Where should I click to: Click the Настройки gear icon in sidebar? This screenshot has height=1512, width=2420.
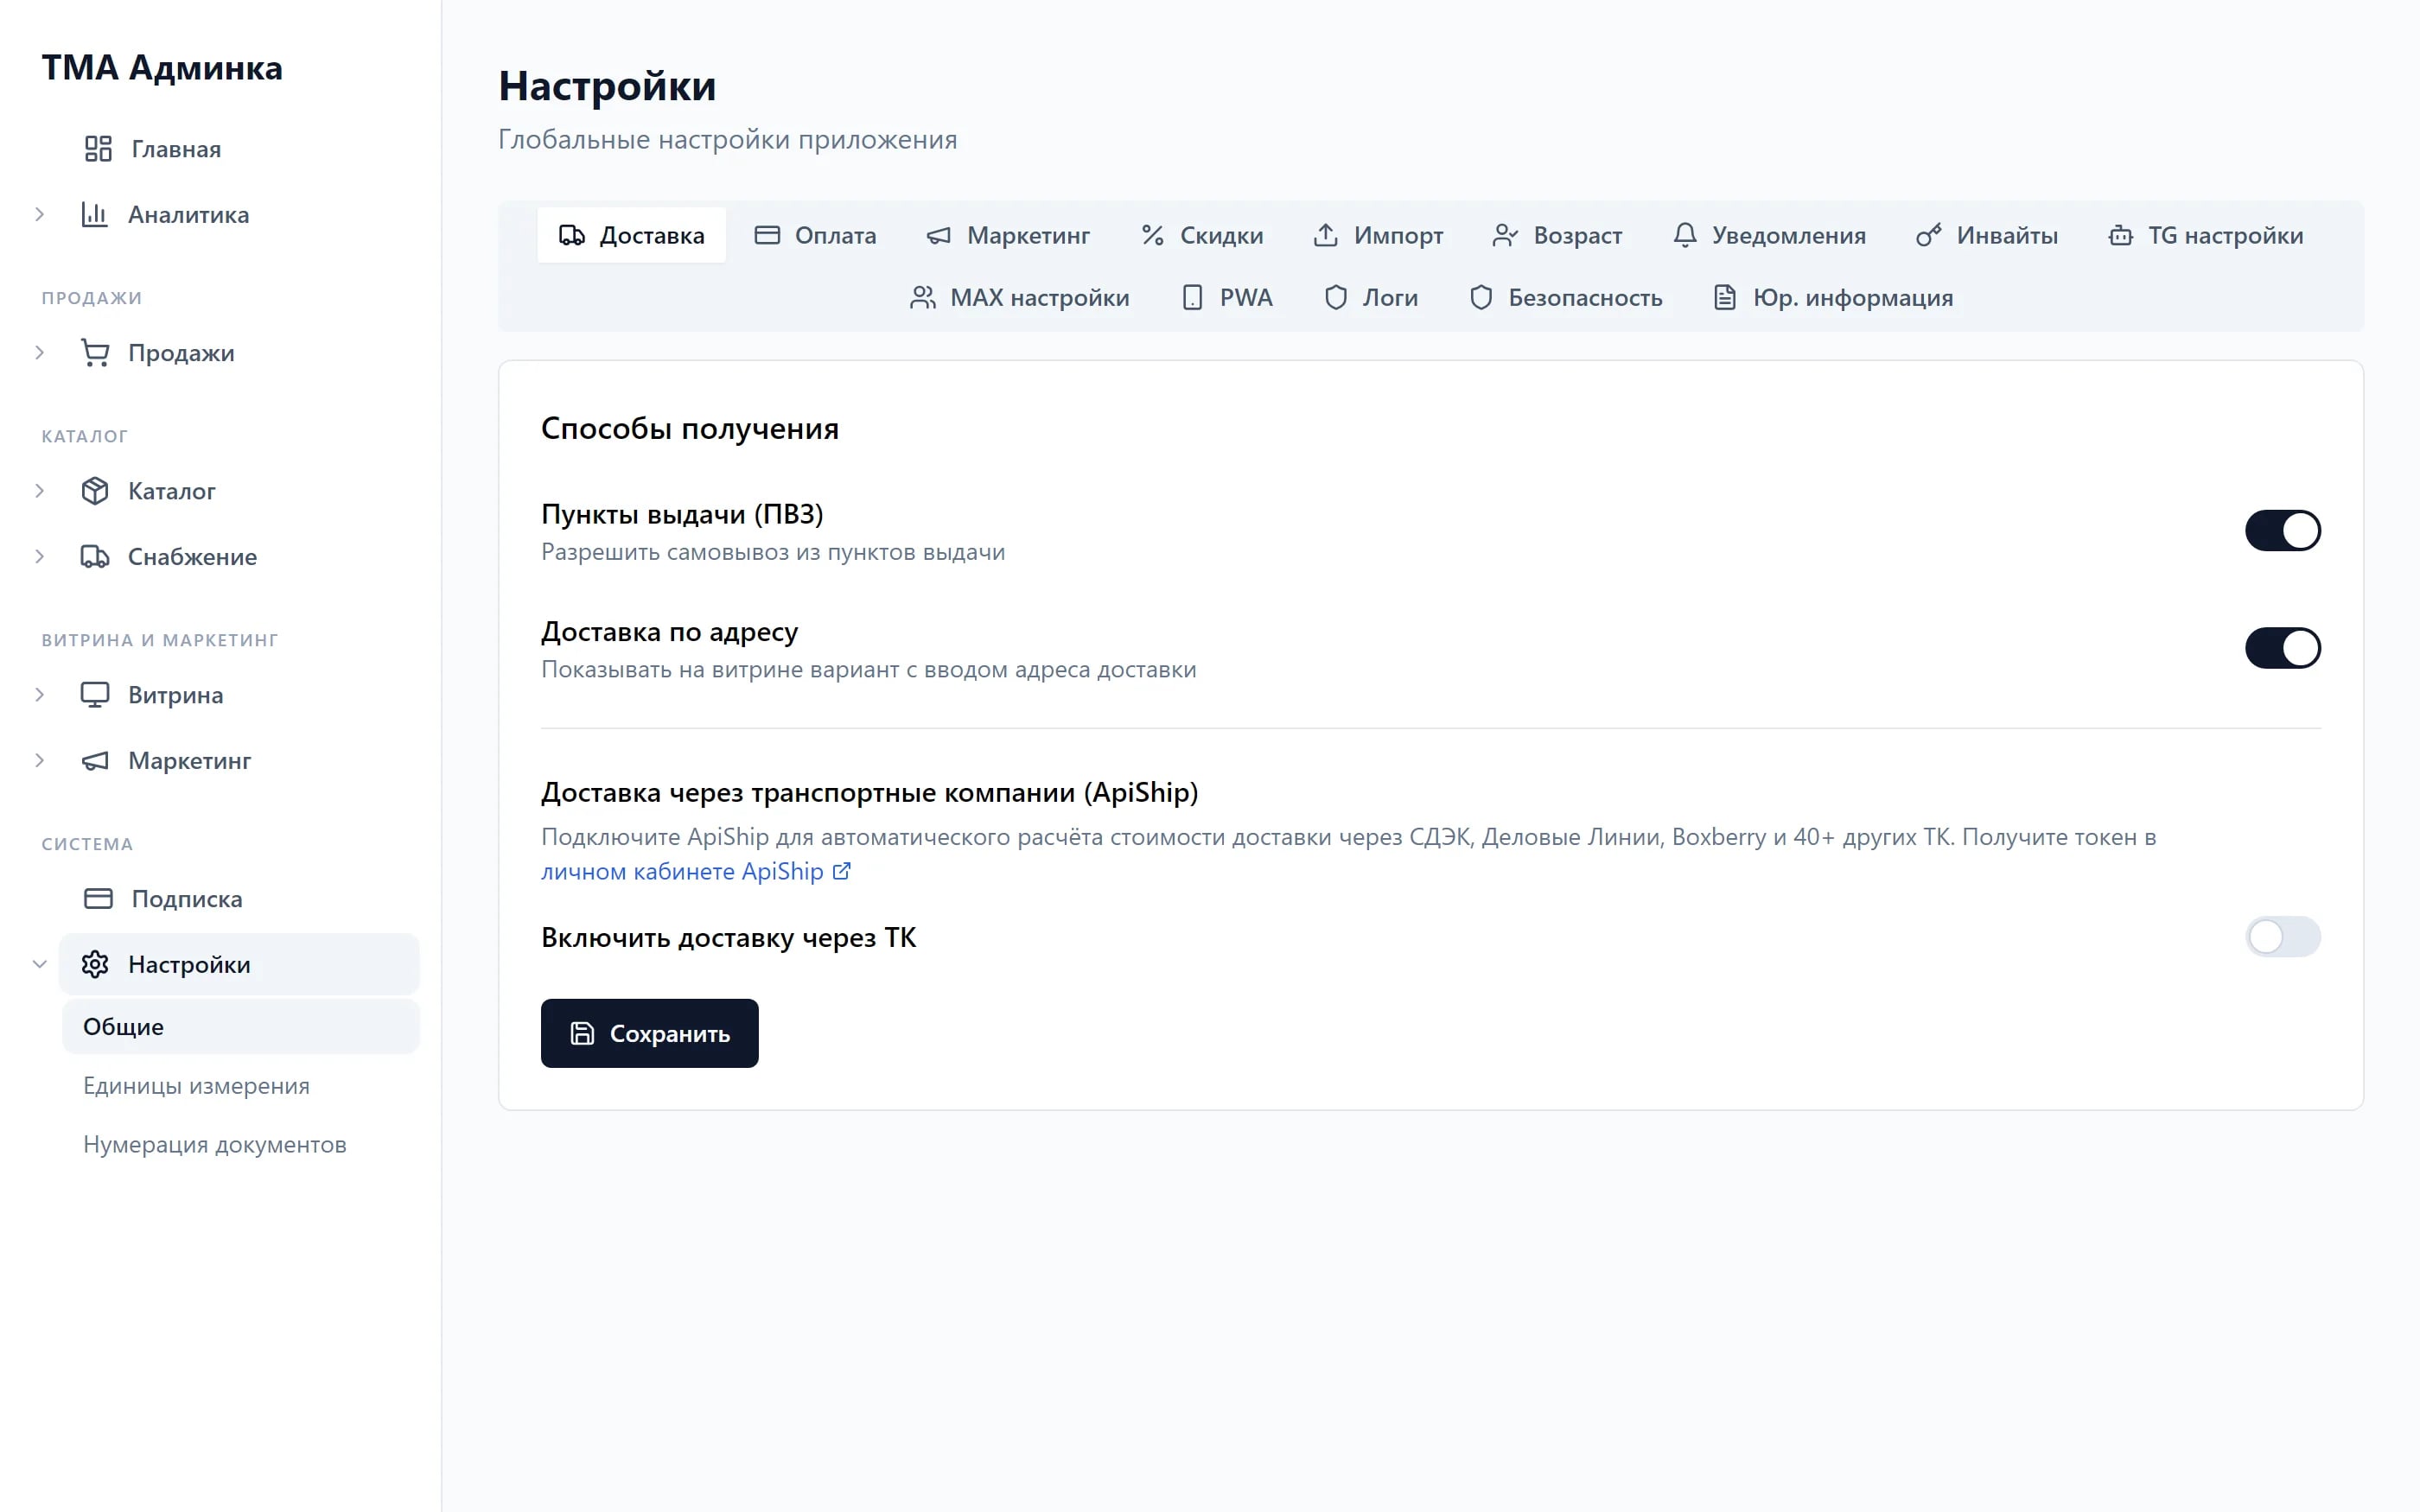(x=95, y=965)
